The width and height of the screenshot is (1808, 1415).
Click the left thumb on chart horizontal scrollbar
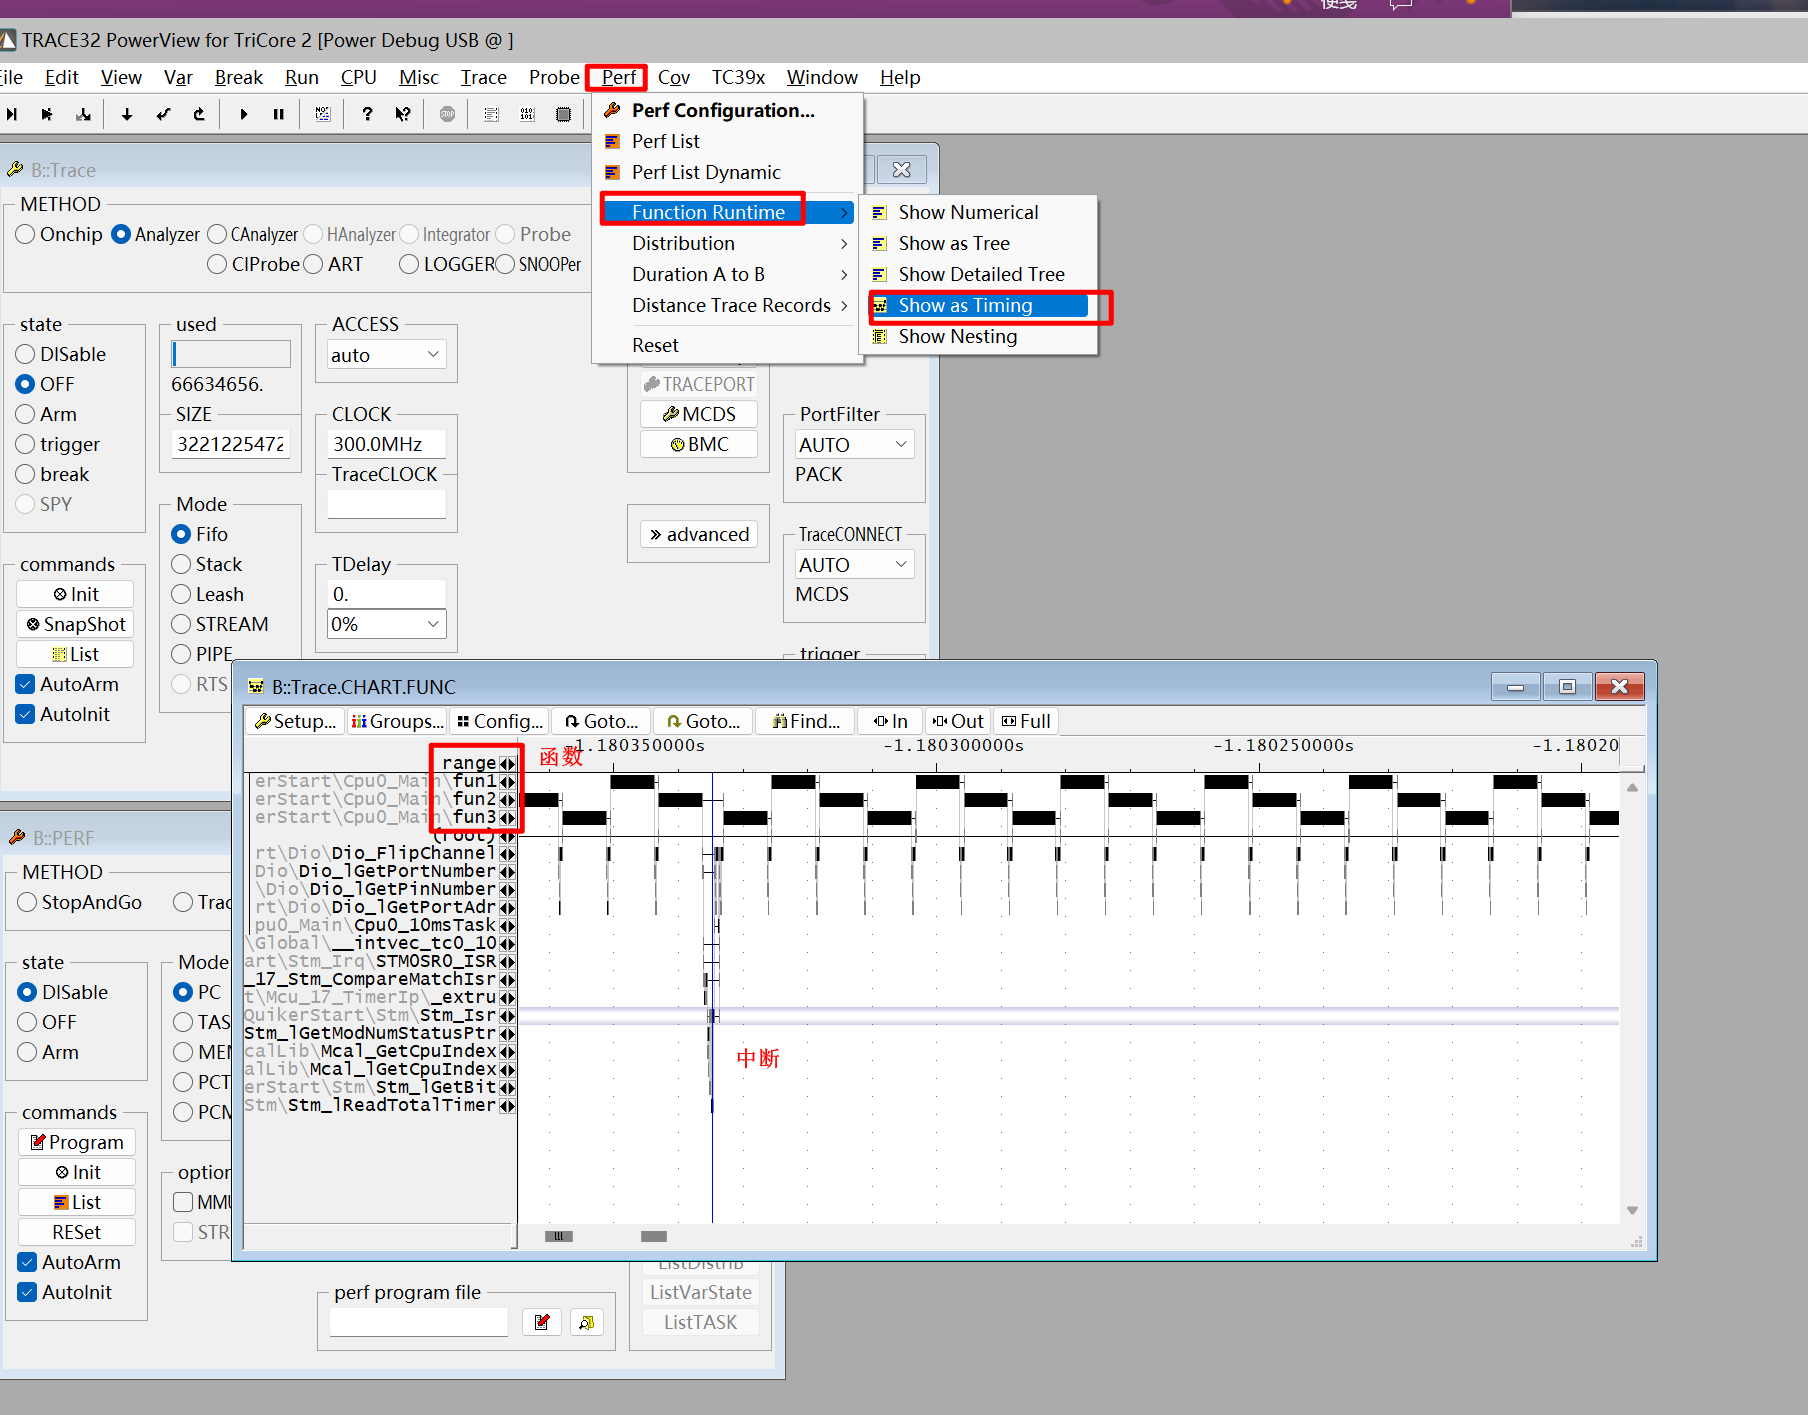tap(559, 1236)
